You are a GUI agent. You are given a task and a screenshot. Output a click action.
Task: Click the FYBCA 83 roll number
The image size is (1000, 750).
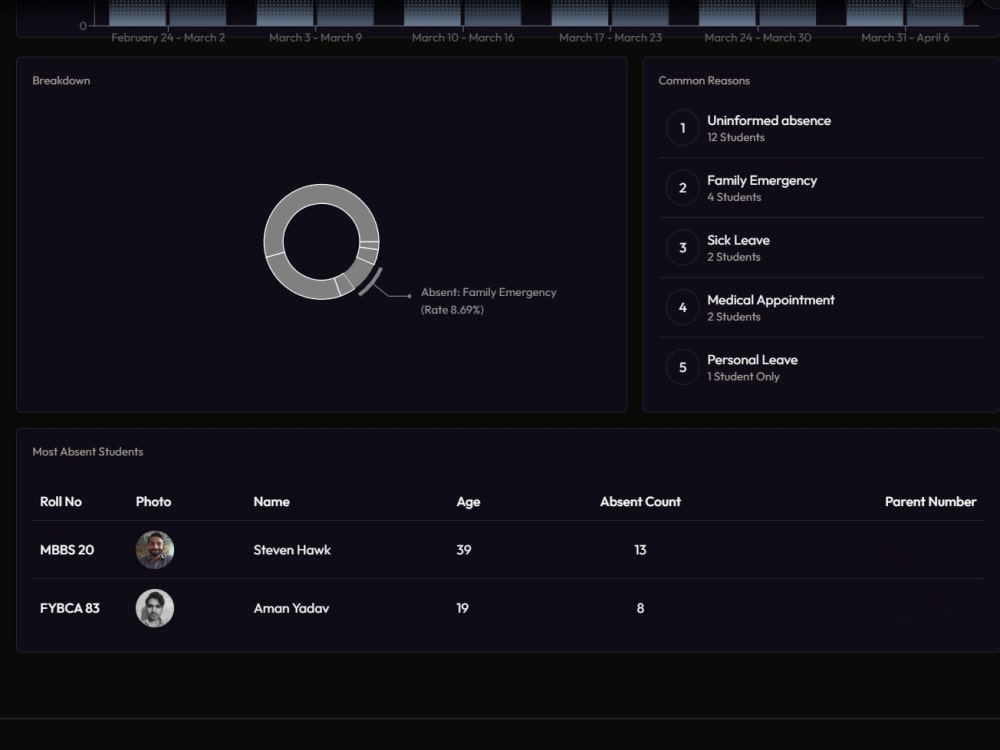click(x=70, y=608)
